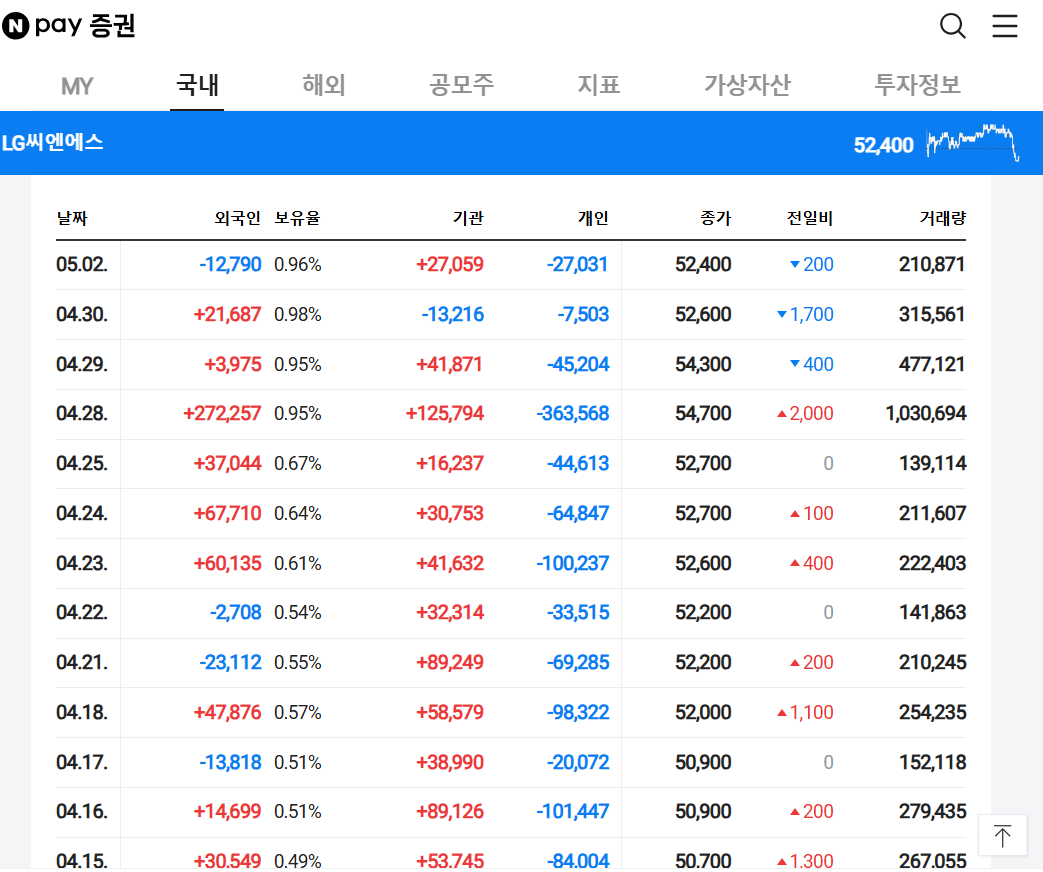Viewport: 1043px width, 872px height.
Task: Select the 04.22. date cell
Action: point(82,613)
